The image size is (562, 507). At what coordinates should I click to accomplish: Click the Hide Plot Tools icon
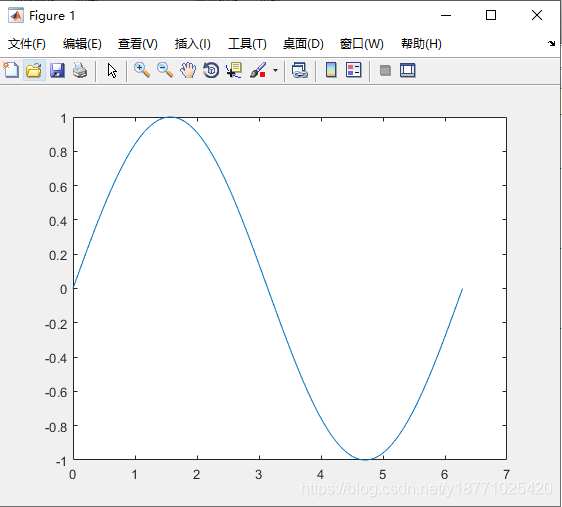385,70
